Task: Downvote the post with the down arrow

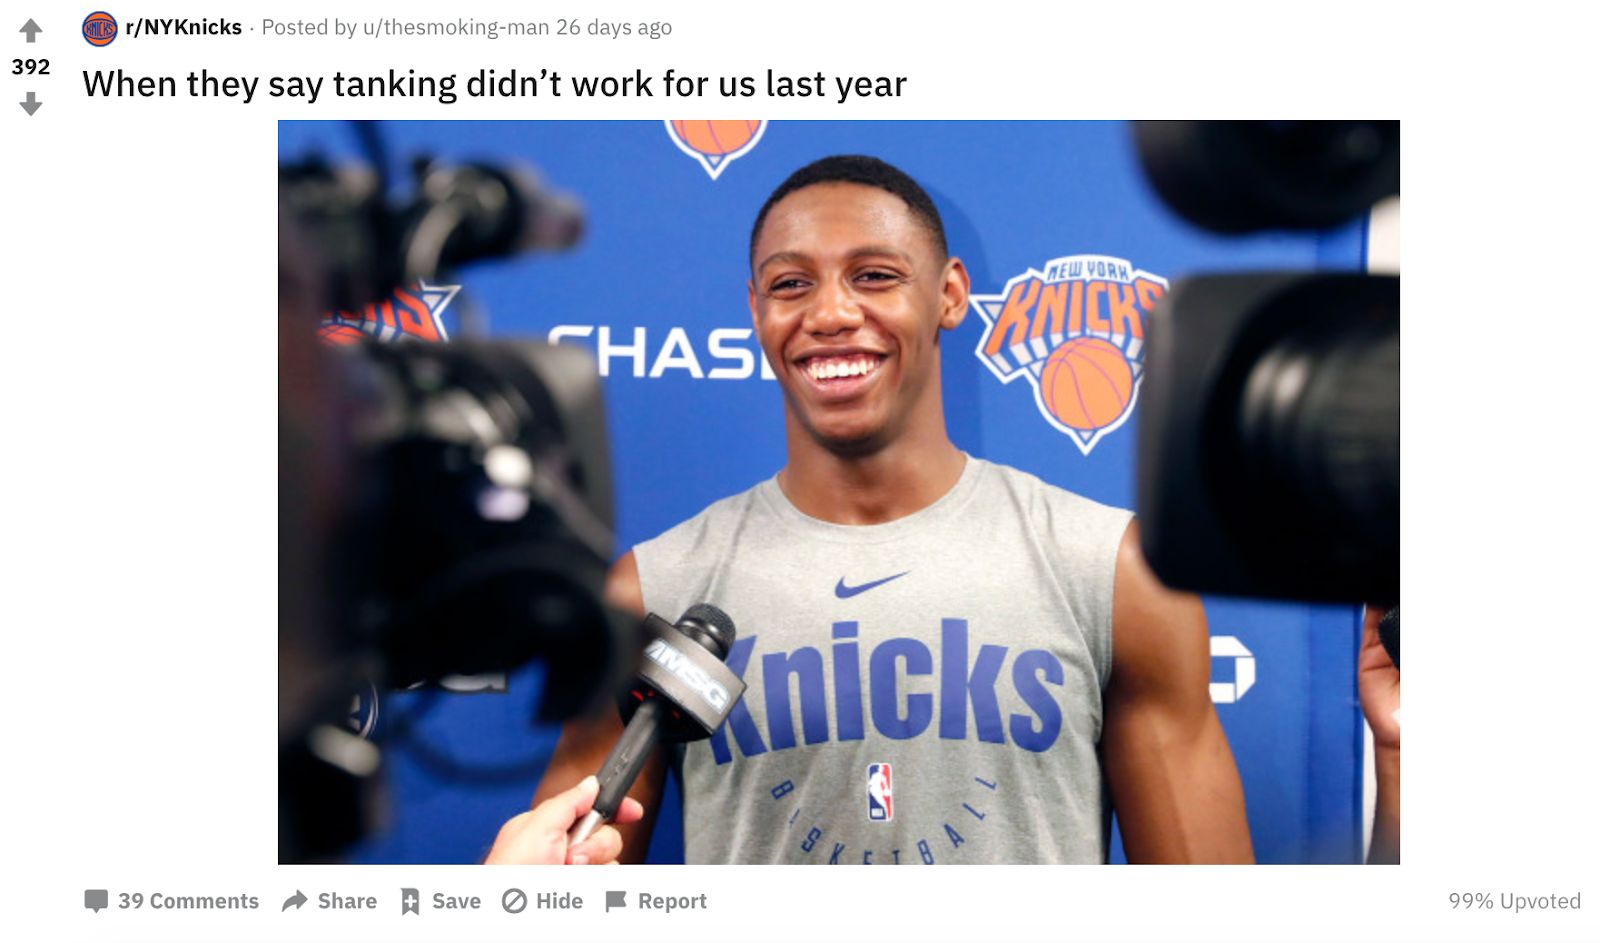Action: click(x=31, y=104)
